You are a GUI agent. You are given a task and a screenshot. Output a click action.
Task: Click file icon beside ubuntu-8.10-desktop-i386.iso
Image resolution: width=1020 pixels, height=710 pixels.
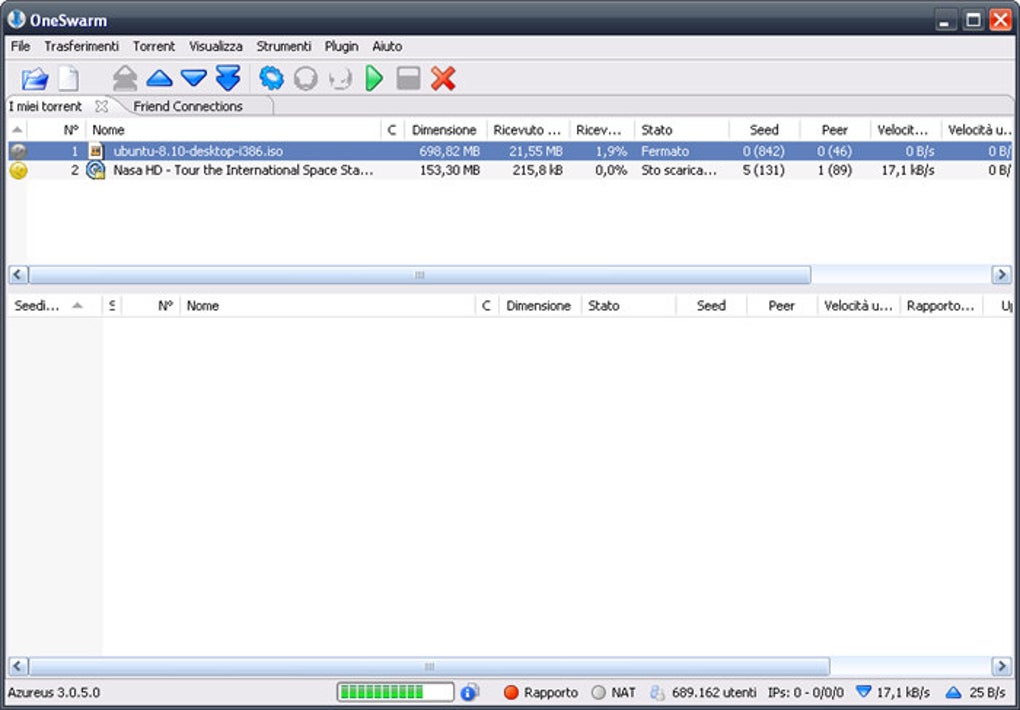96,151
